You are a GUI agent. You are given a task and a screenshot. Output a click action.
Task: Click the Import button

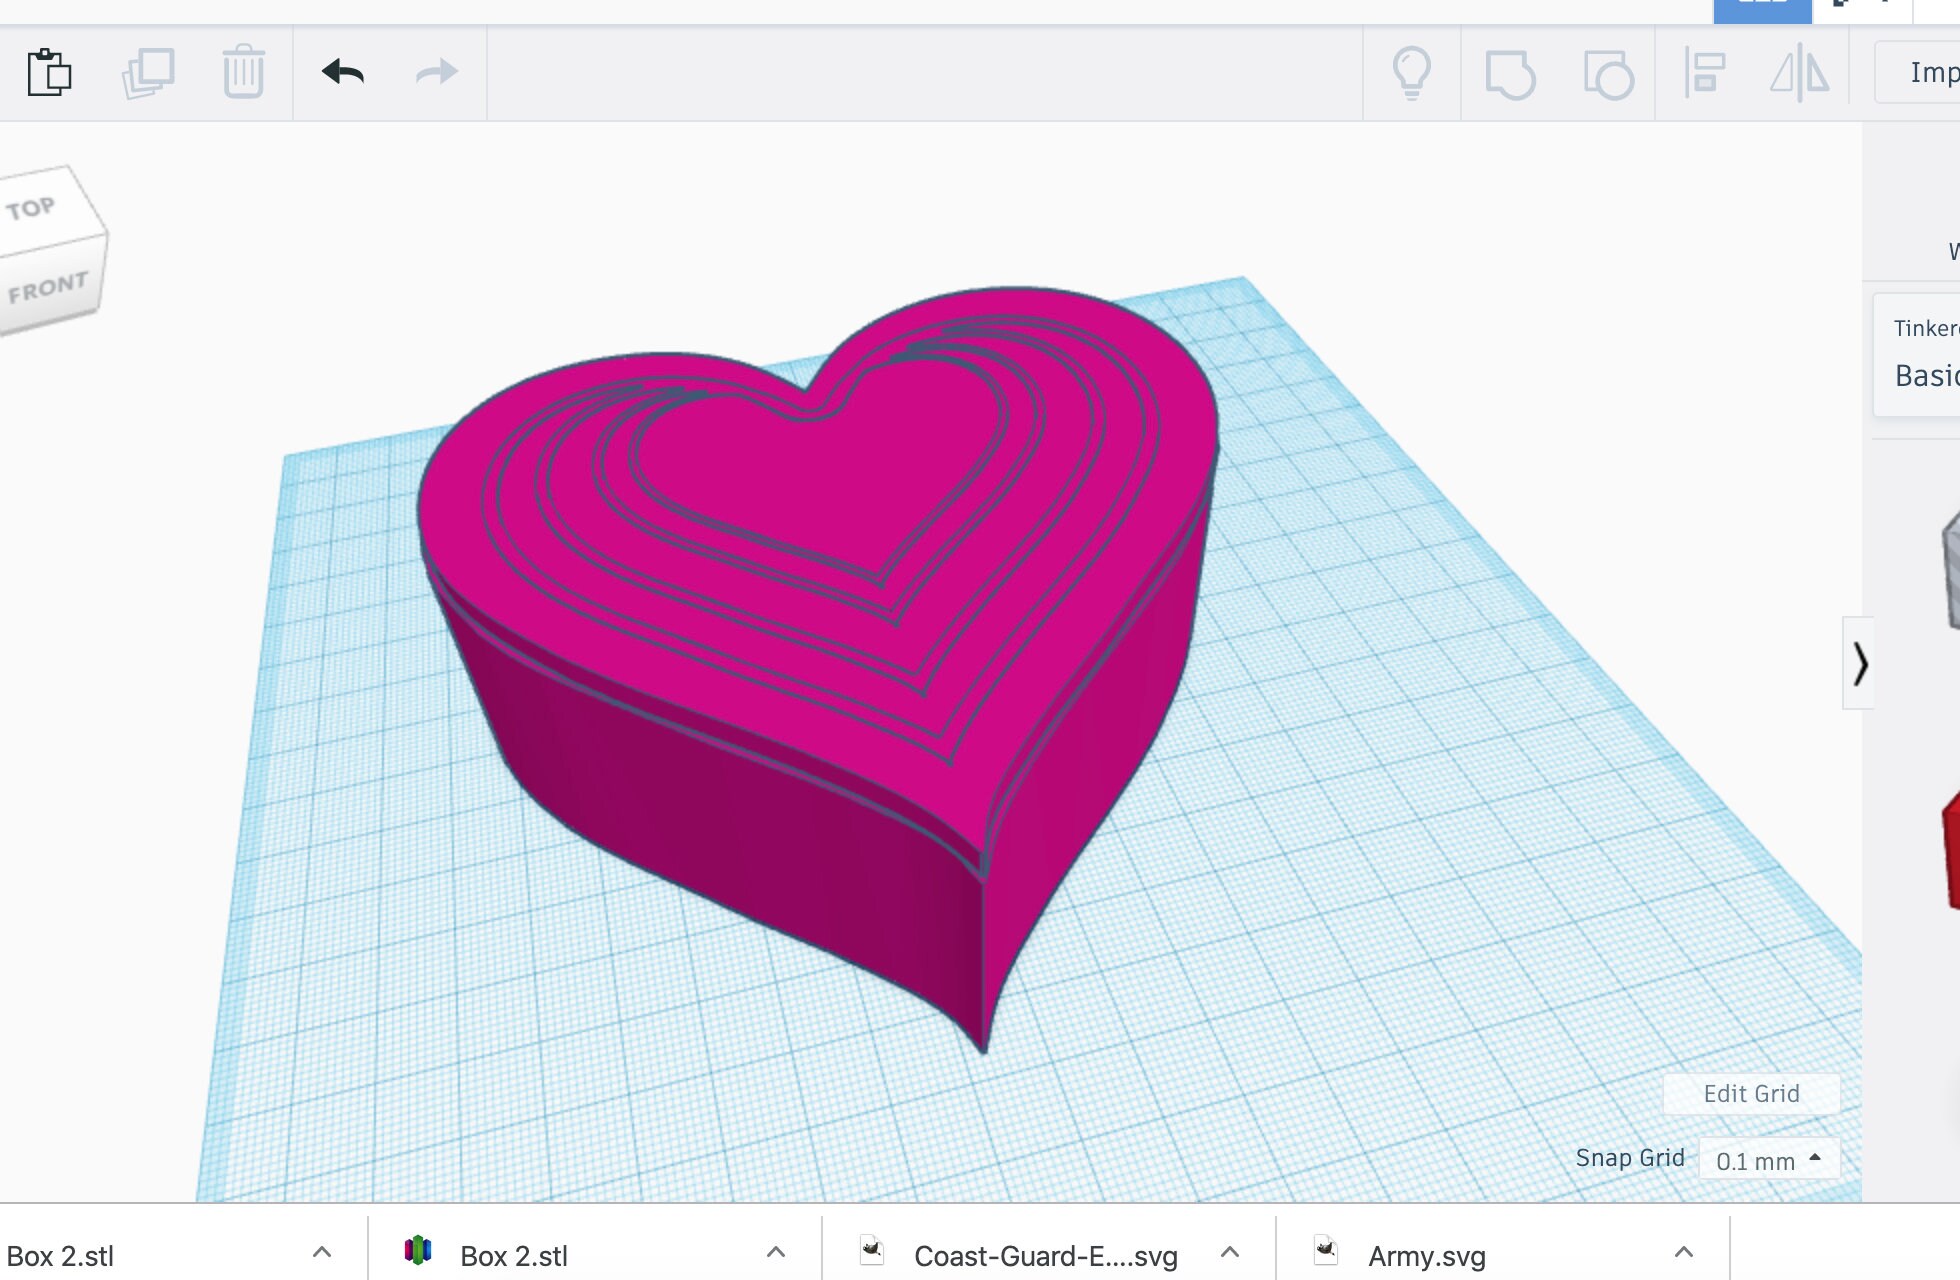click(1934, 72)
